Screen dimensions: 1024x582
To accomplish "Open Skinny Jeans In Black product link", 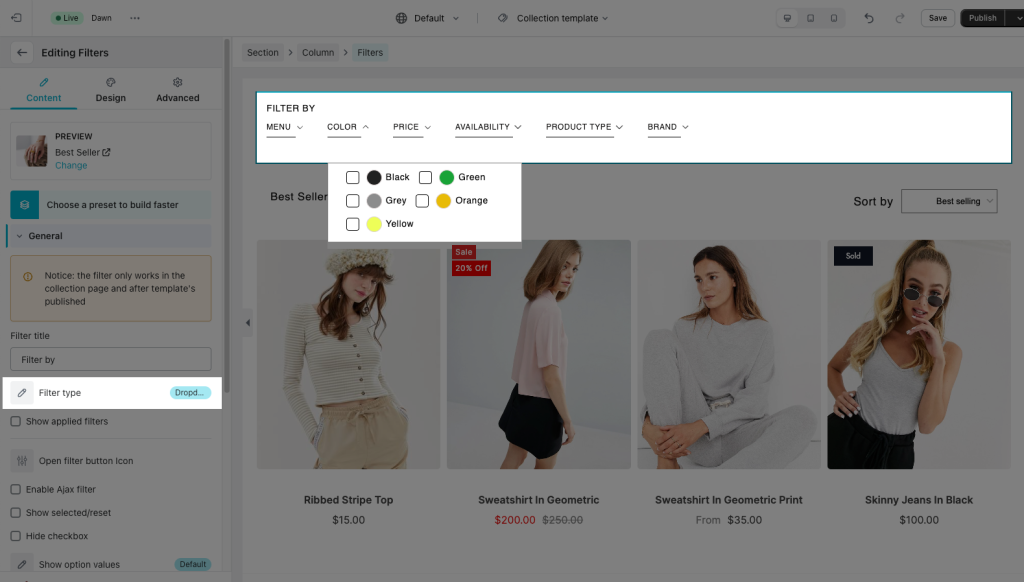I will 919,500.
